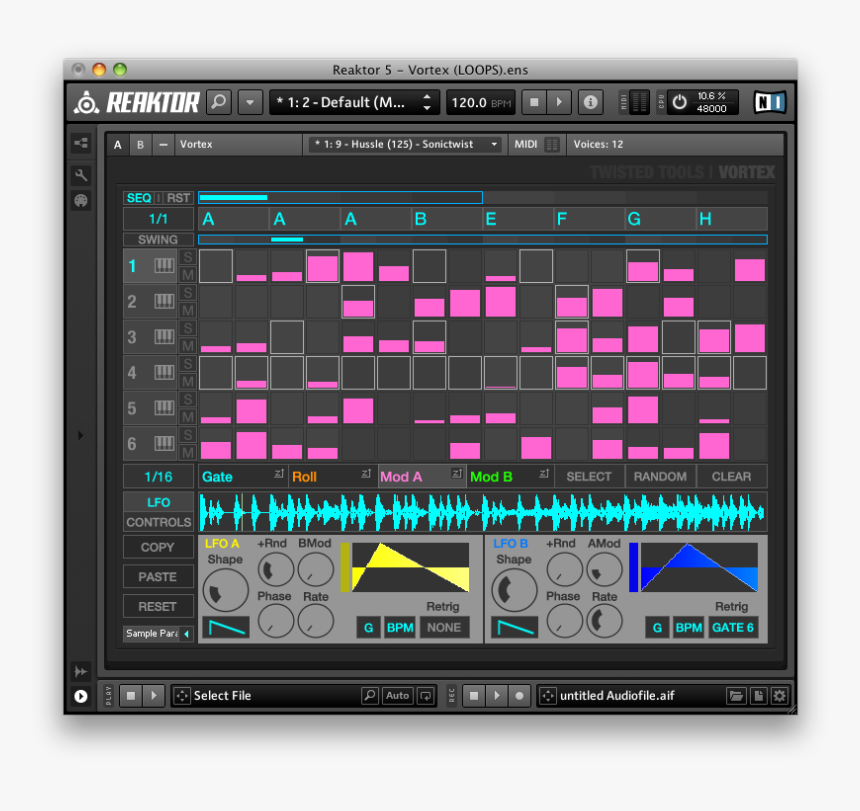Open the structure view sidebar icon

click(81, 143)
